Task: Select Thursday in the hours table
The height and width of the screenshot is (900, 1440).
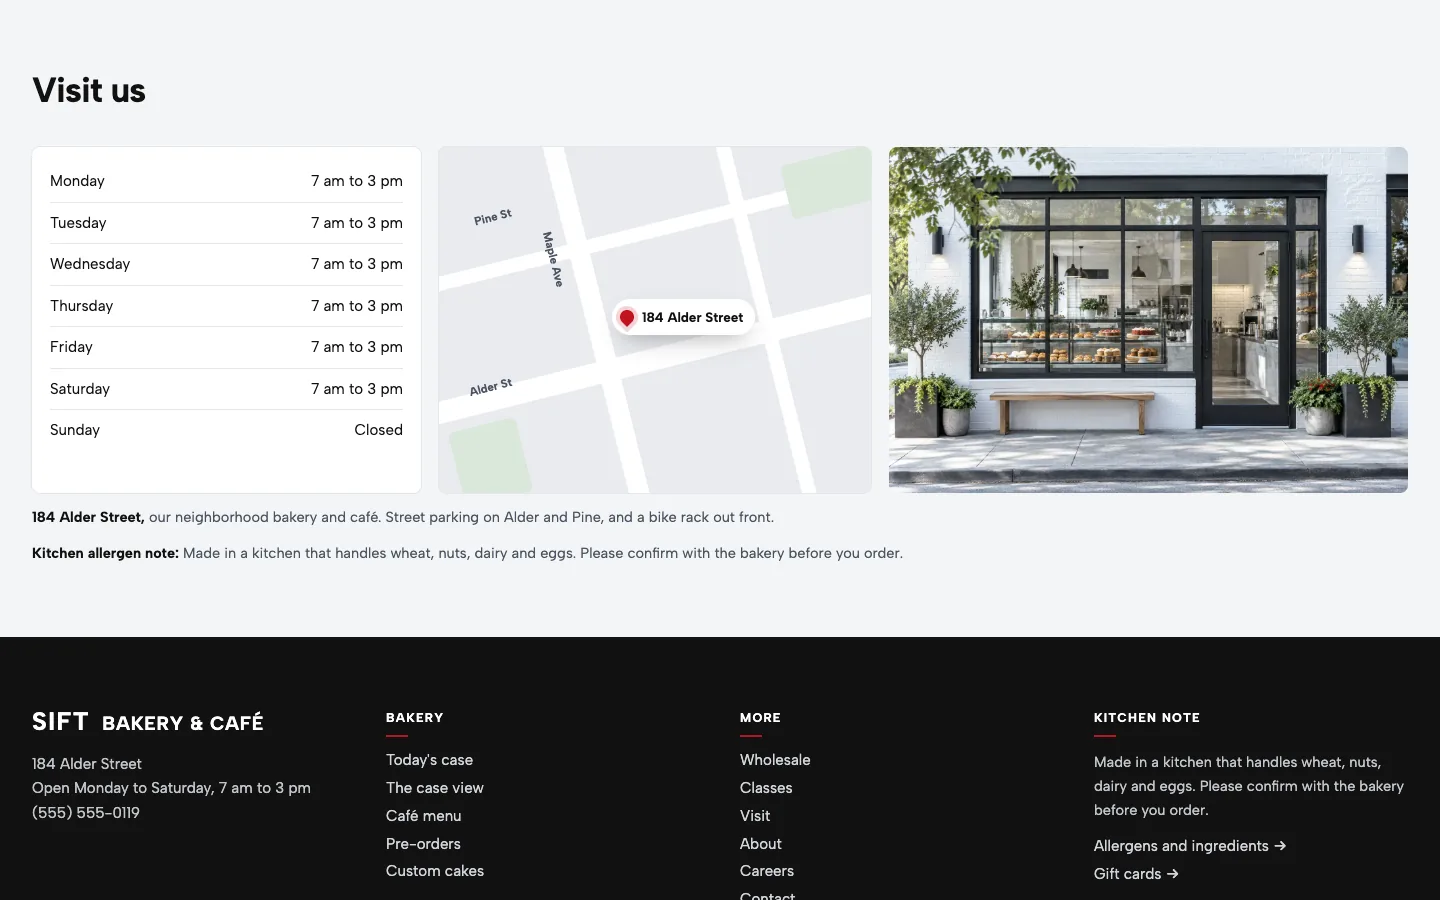Action: click(x=81, y=306)
